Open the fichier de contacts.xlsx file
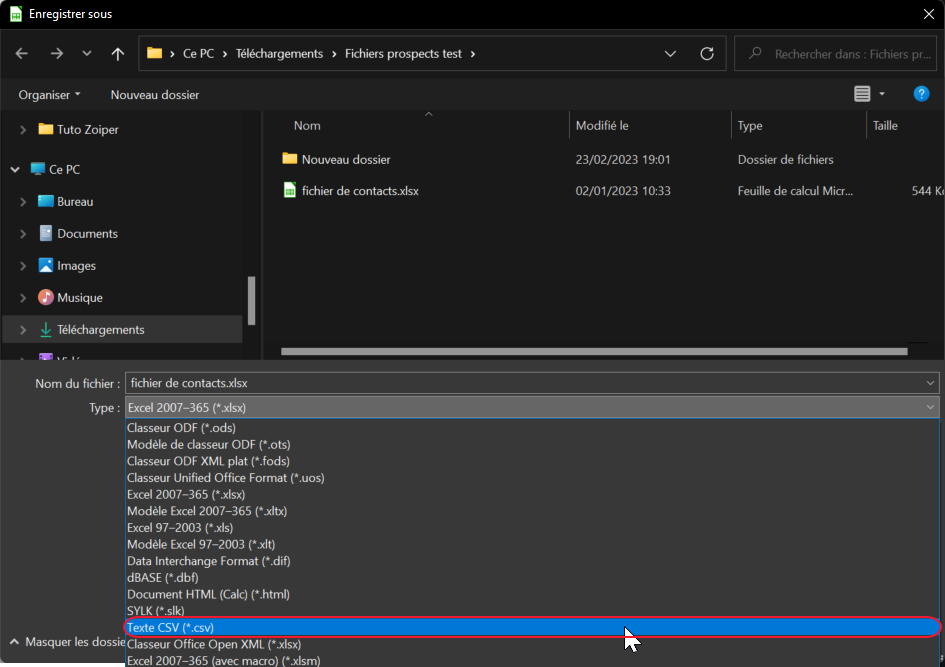945x667 pixels. pyautogui.click(x=359, y=190)
